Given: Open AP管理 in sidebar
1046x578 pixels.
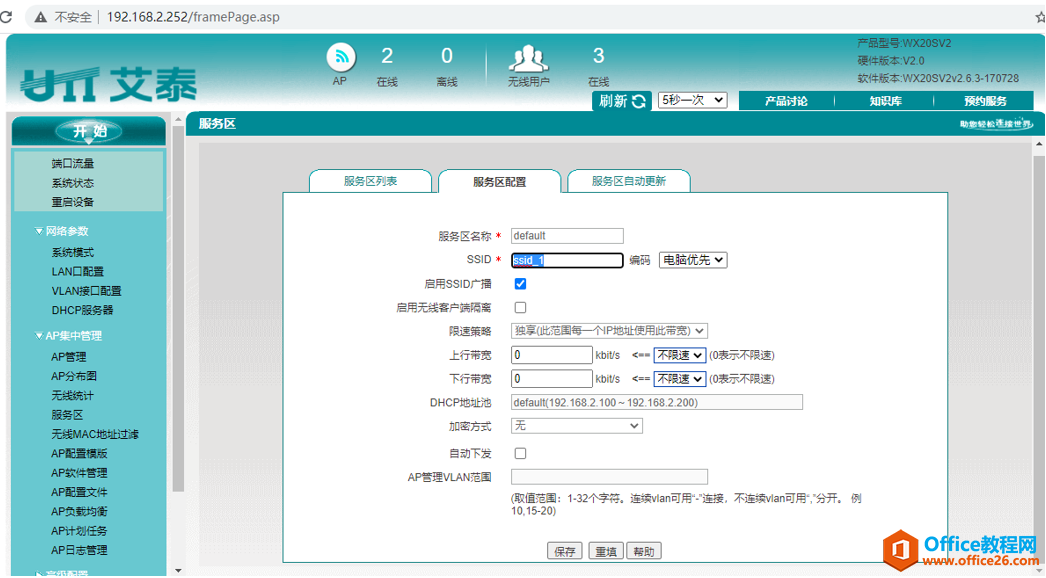Looking at the screenshot, I should coord(69,357).
